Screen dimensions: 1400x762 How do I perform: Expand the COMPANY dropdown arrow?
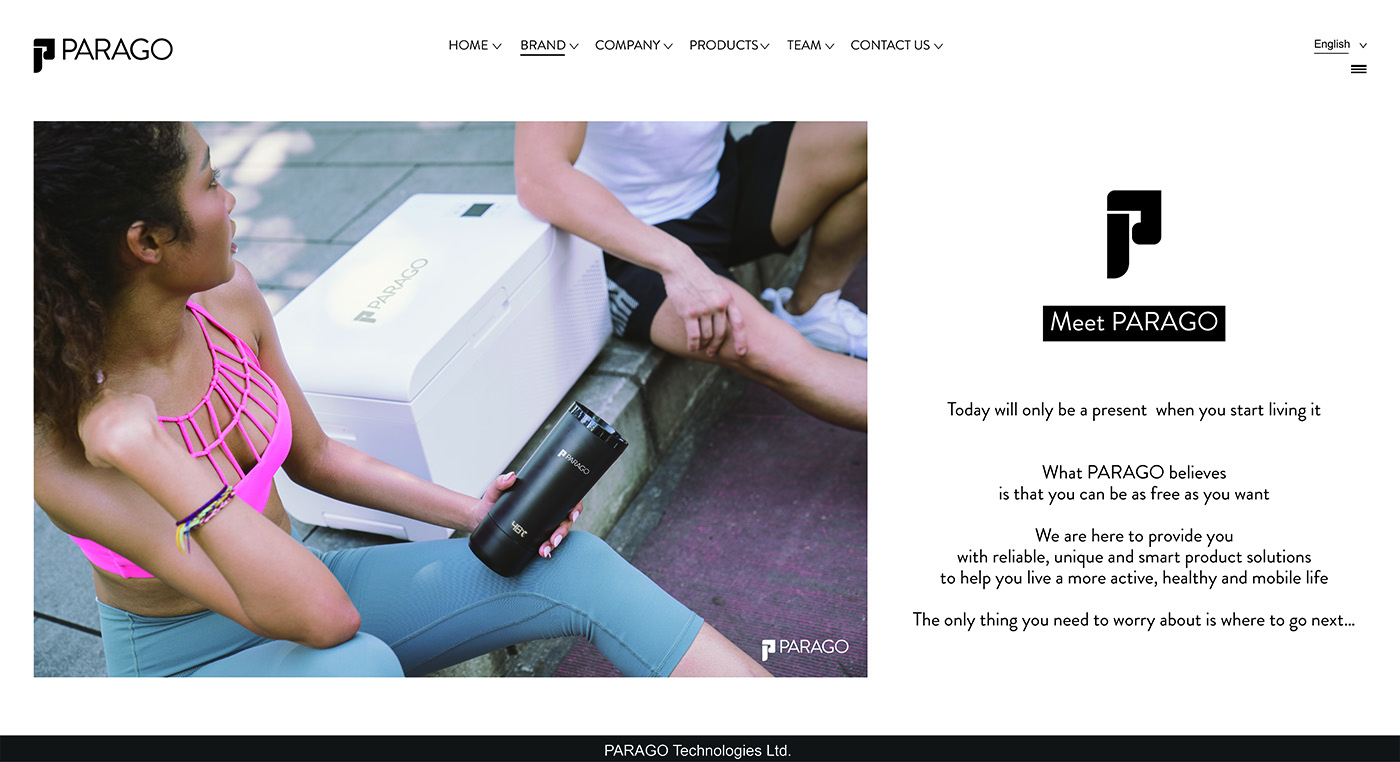(x=668, y=46)
